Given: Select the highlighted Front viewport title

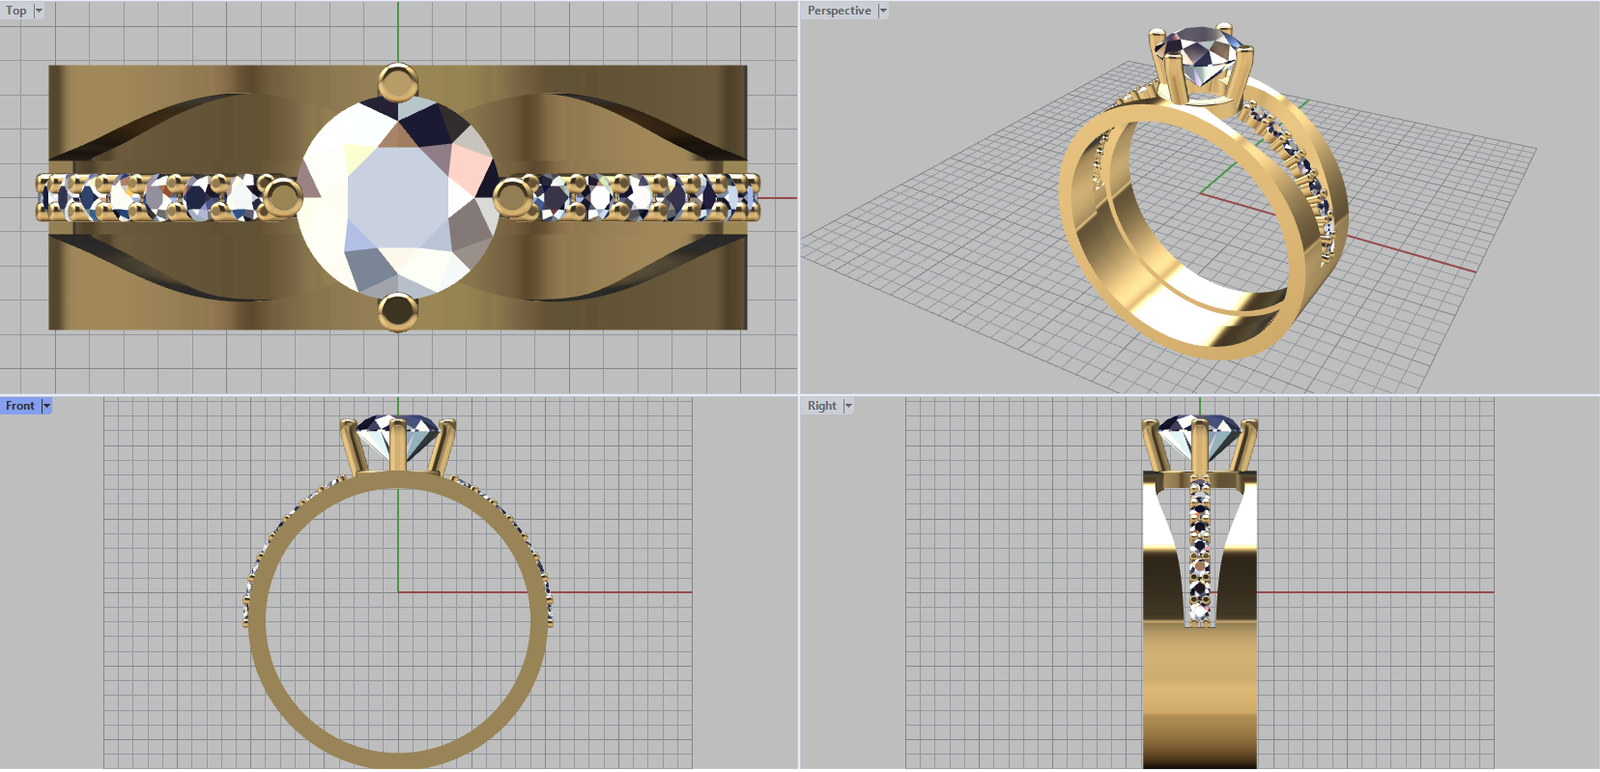Looking at the screenshot, I should (x=20, y=406).
